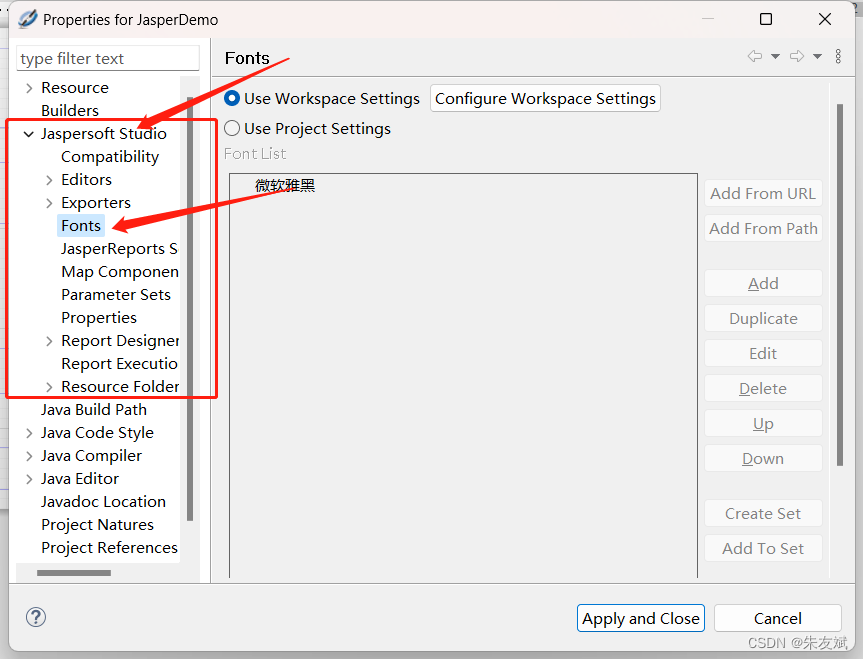Screen dimensions: 863x659
Task: Expand the Resource Folder node
Action: 49,387
